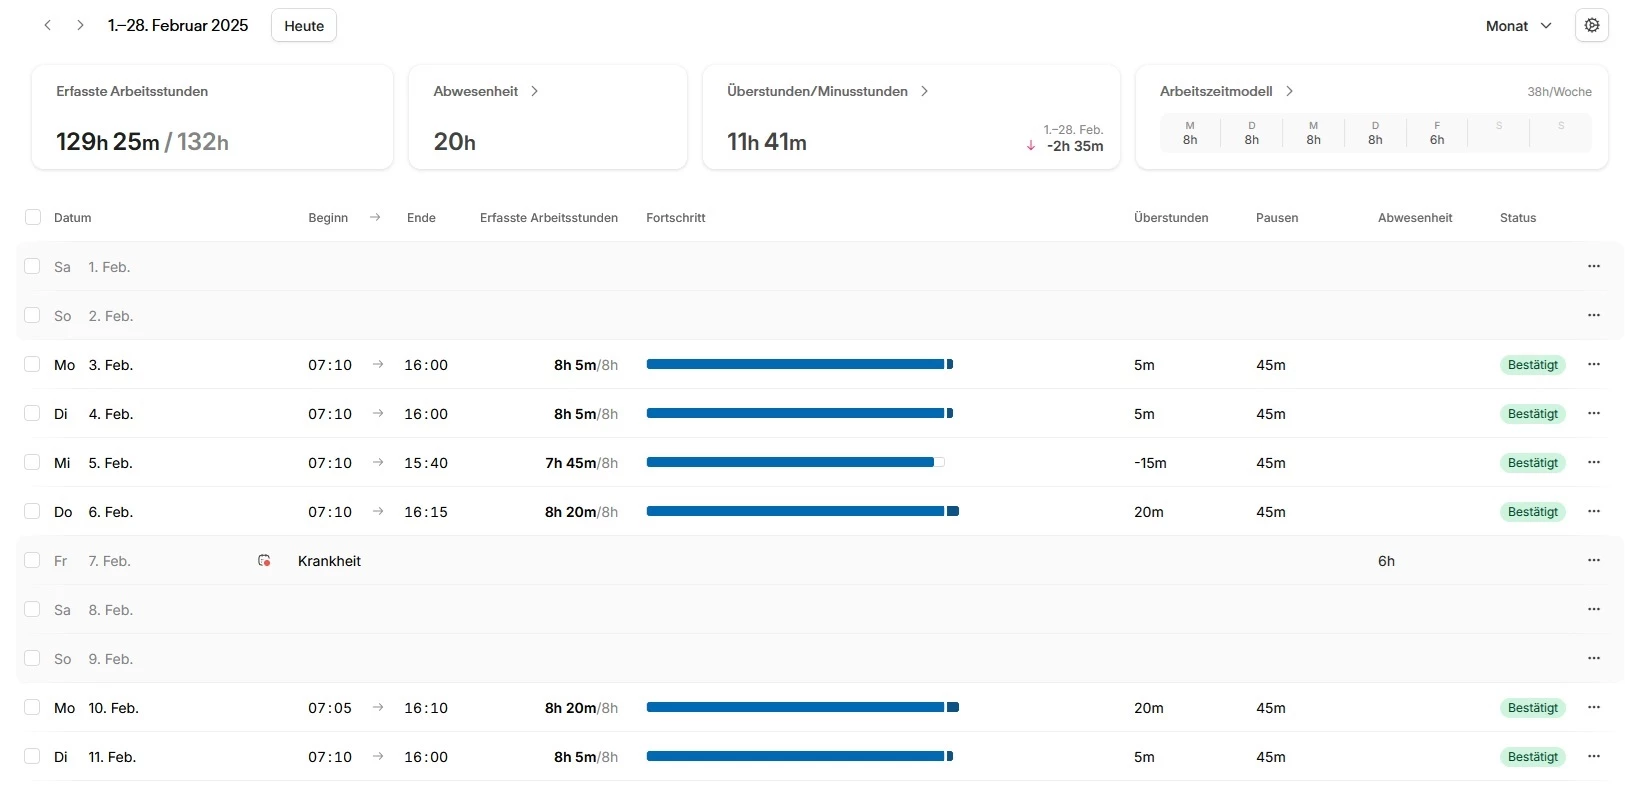Screen dimensions: 1632x788
Task: Open more options for Do 6. Feb.
Action: click(1594, 511)
